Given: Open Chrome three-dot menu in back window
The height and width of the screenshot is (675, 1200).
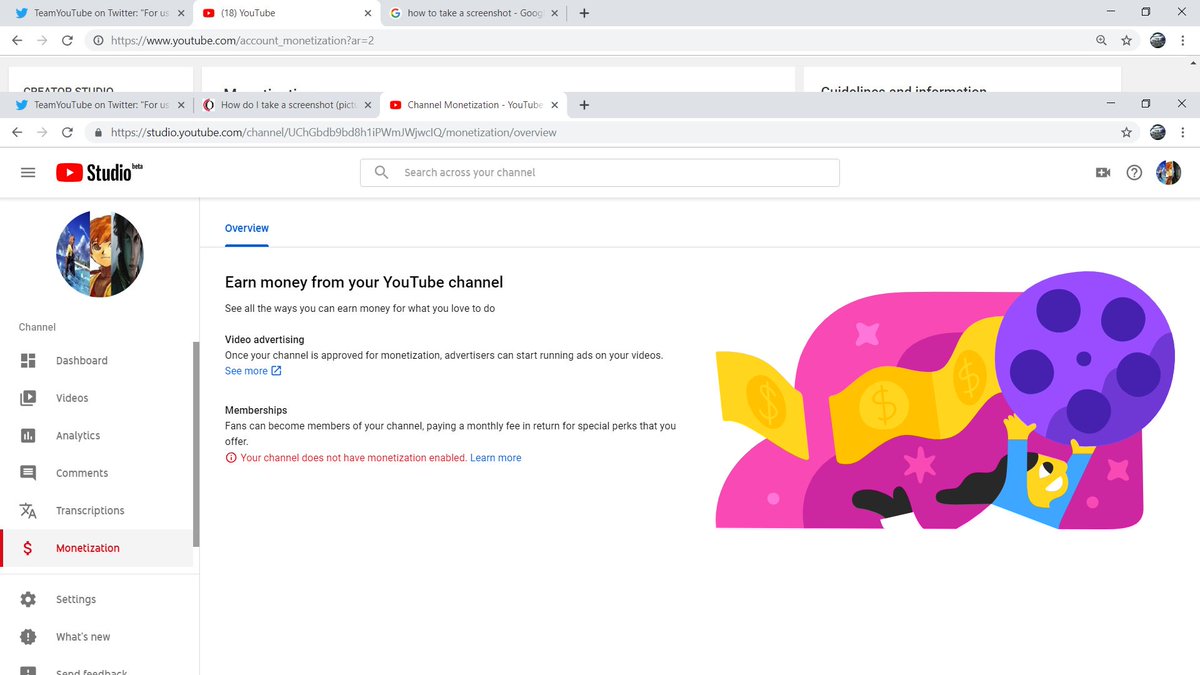Looking at the screenshot, I should [1185, 41].
